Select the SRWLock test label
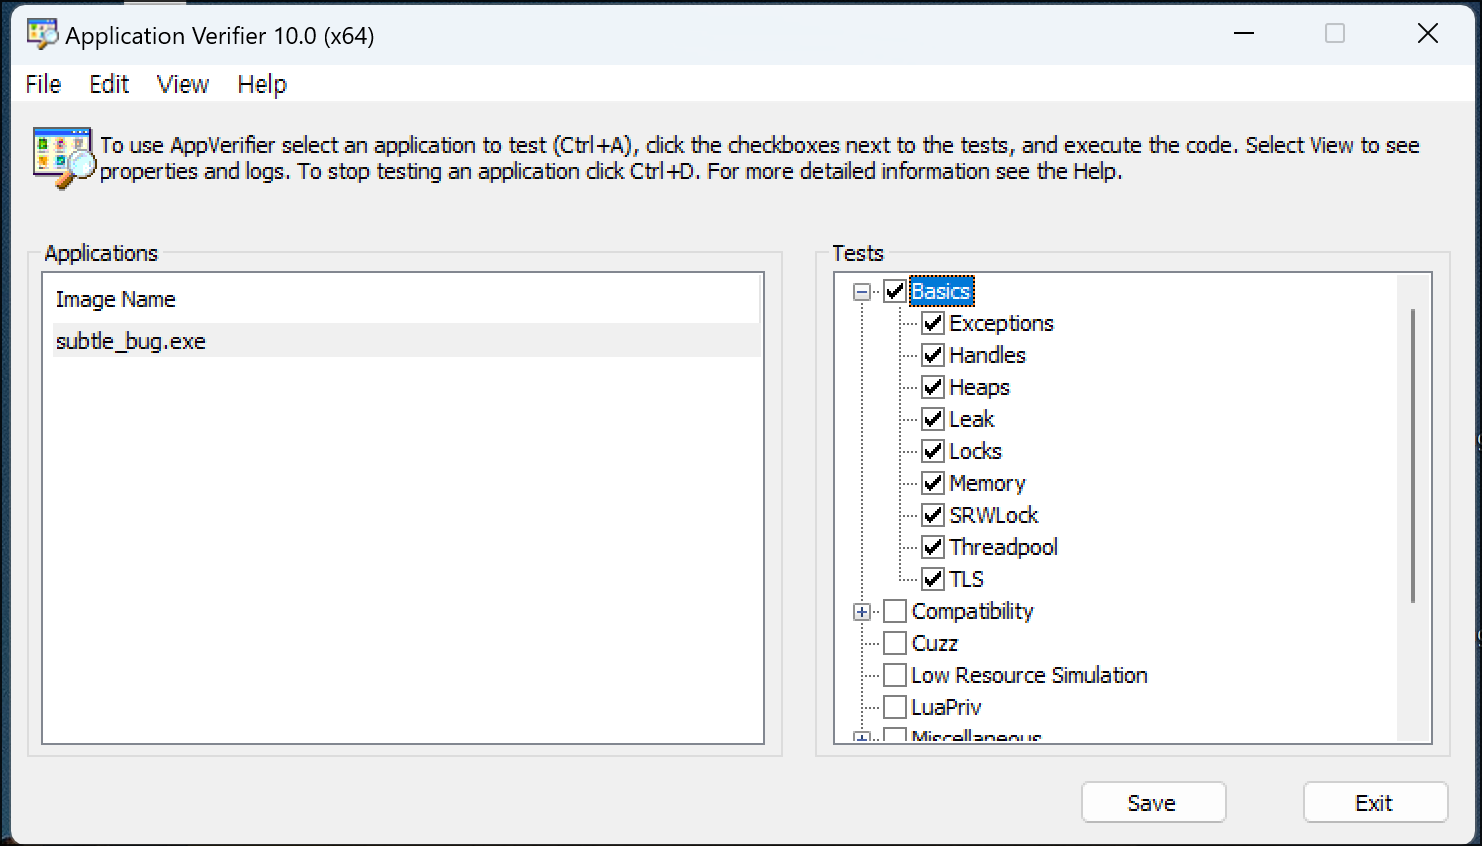 (993, 515)
